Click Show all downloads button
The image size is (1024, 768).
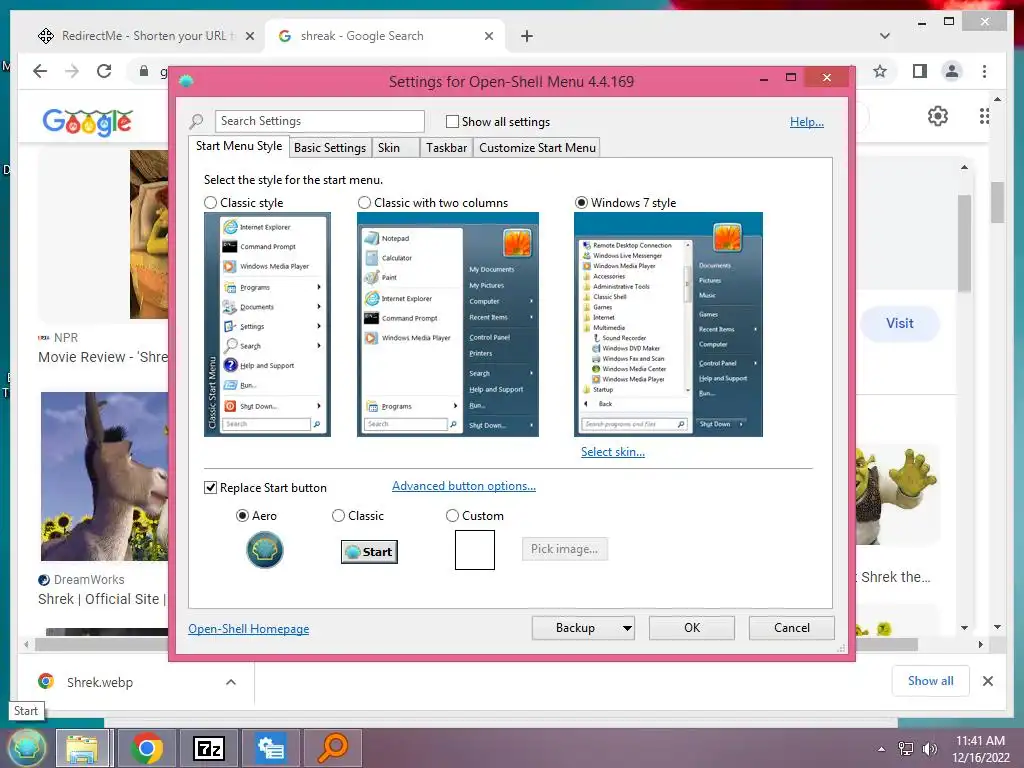(930, 681)
